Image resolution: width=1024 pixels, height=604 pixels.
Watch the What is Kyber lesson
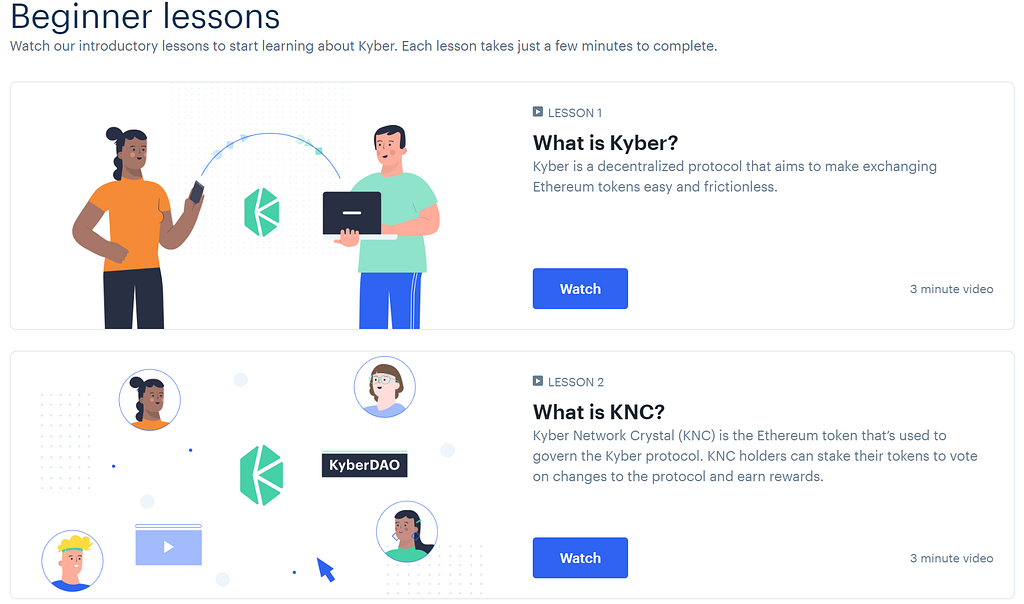pyautogui.click(x=580, y=289)
